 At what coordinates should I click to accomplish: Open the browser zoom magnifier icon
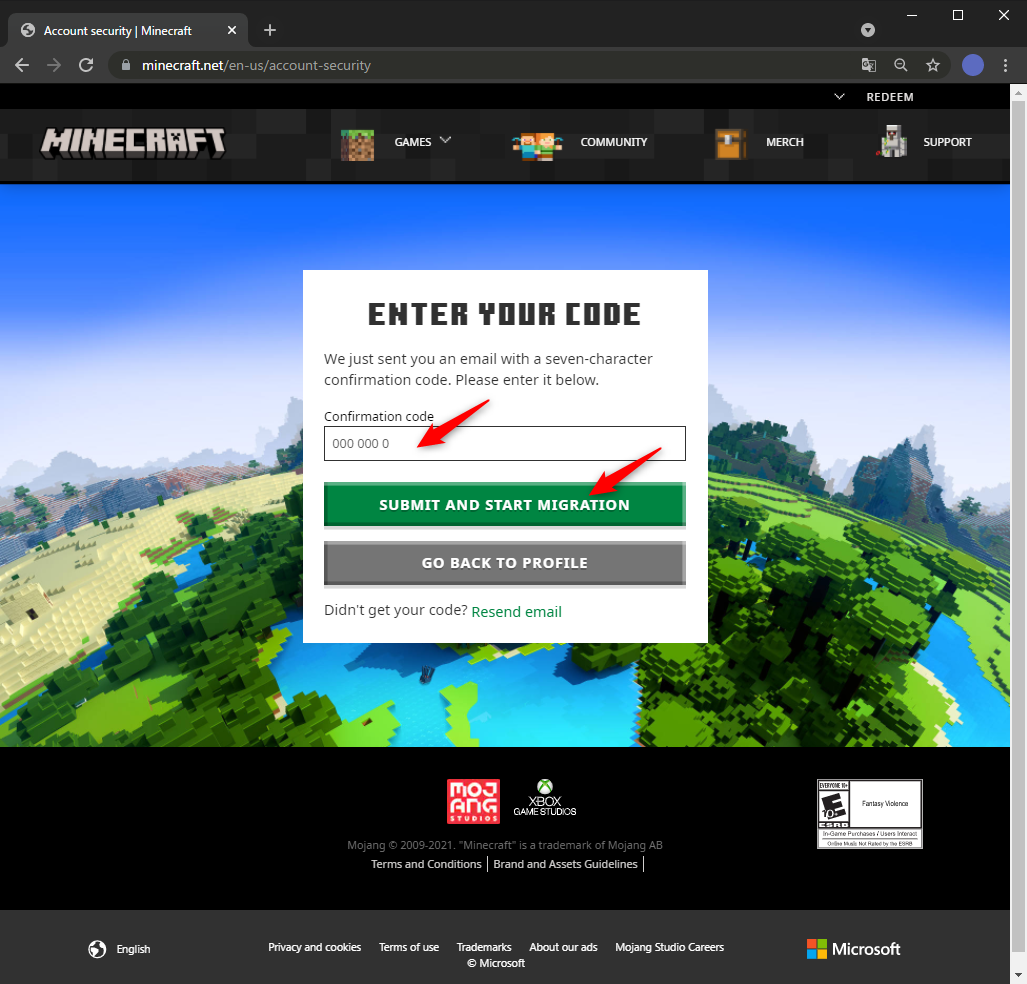point(901,65)
